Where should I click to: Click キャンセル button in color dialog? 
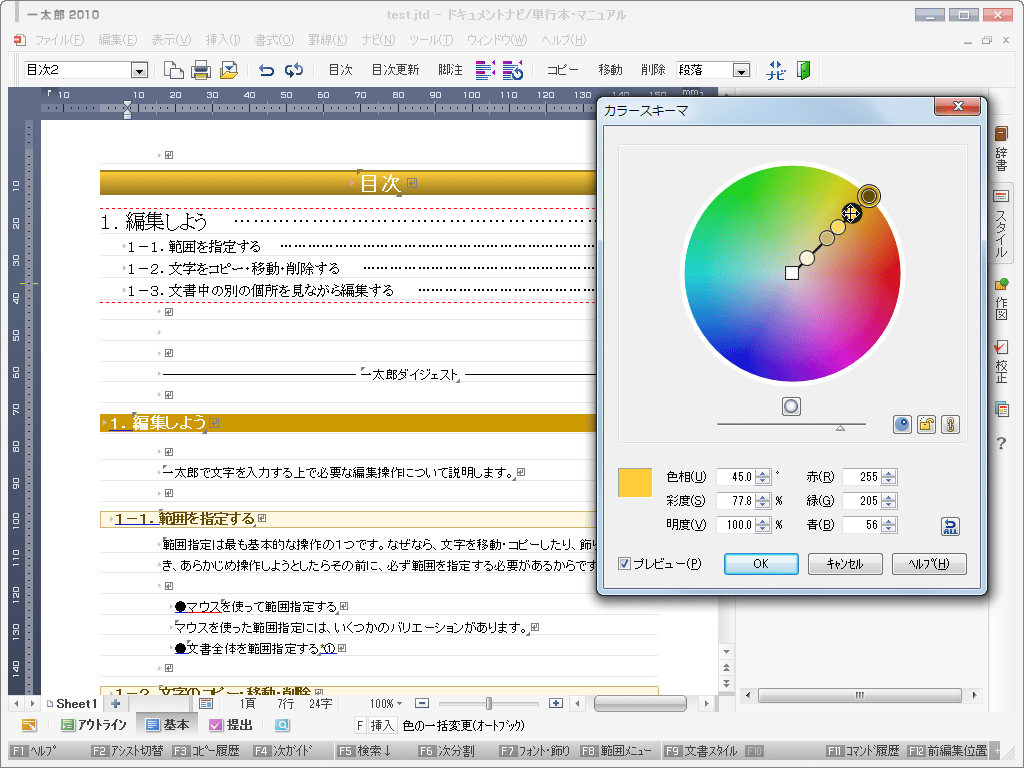[845, 564]
